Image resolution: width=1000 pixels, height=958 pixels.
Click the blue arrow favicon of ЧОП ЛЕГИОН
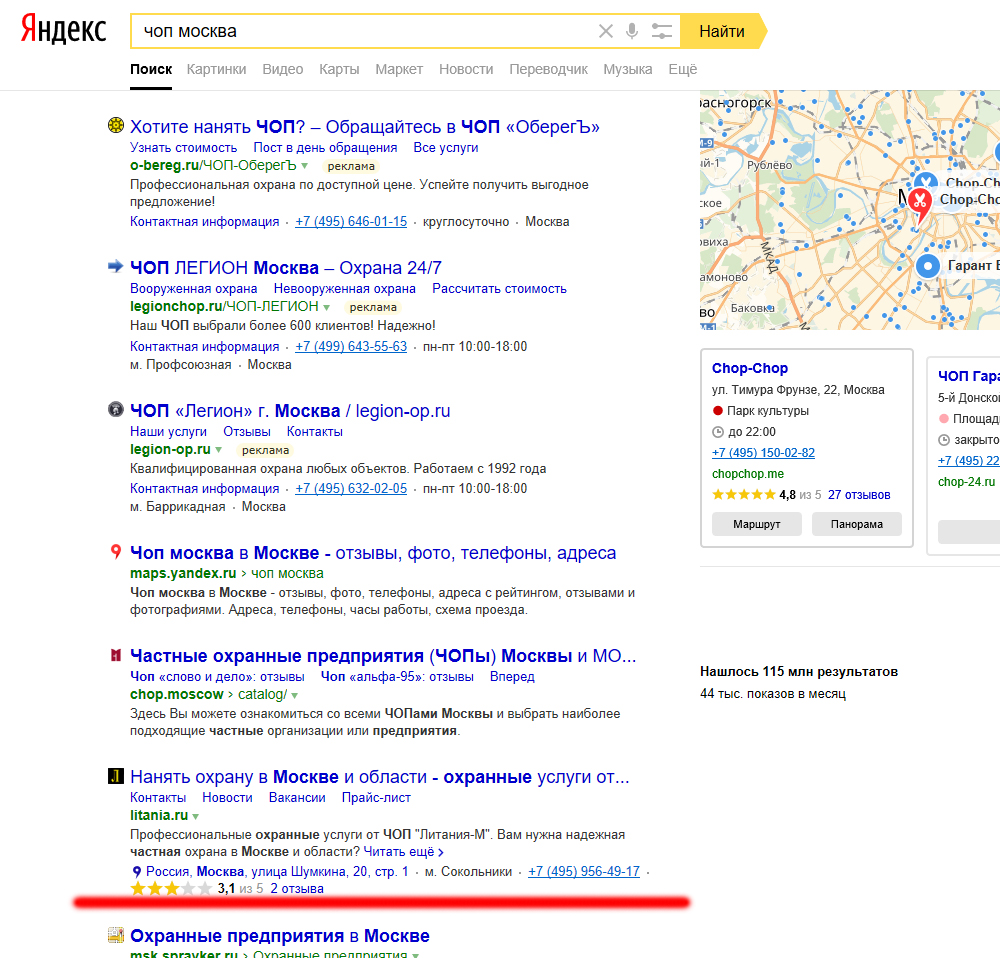115,266
